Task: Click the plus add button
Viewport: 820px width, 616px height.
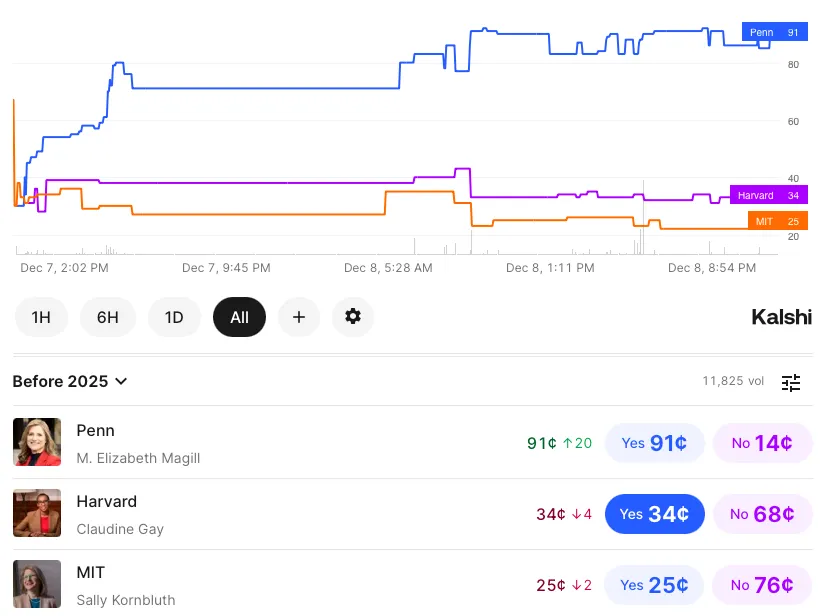Action: tap(299, 317)
